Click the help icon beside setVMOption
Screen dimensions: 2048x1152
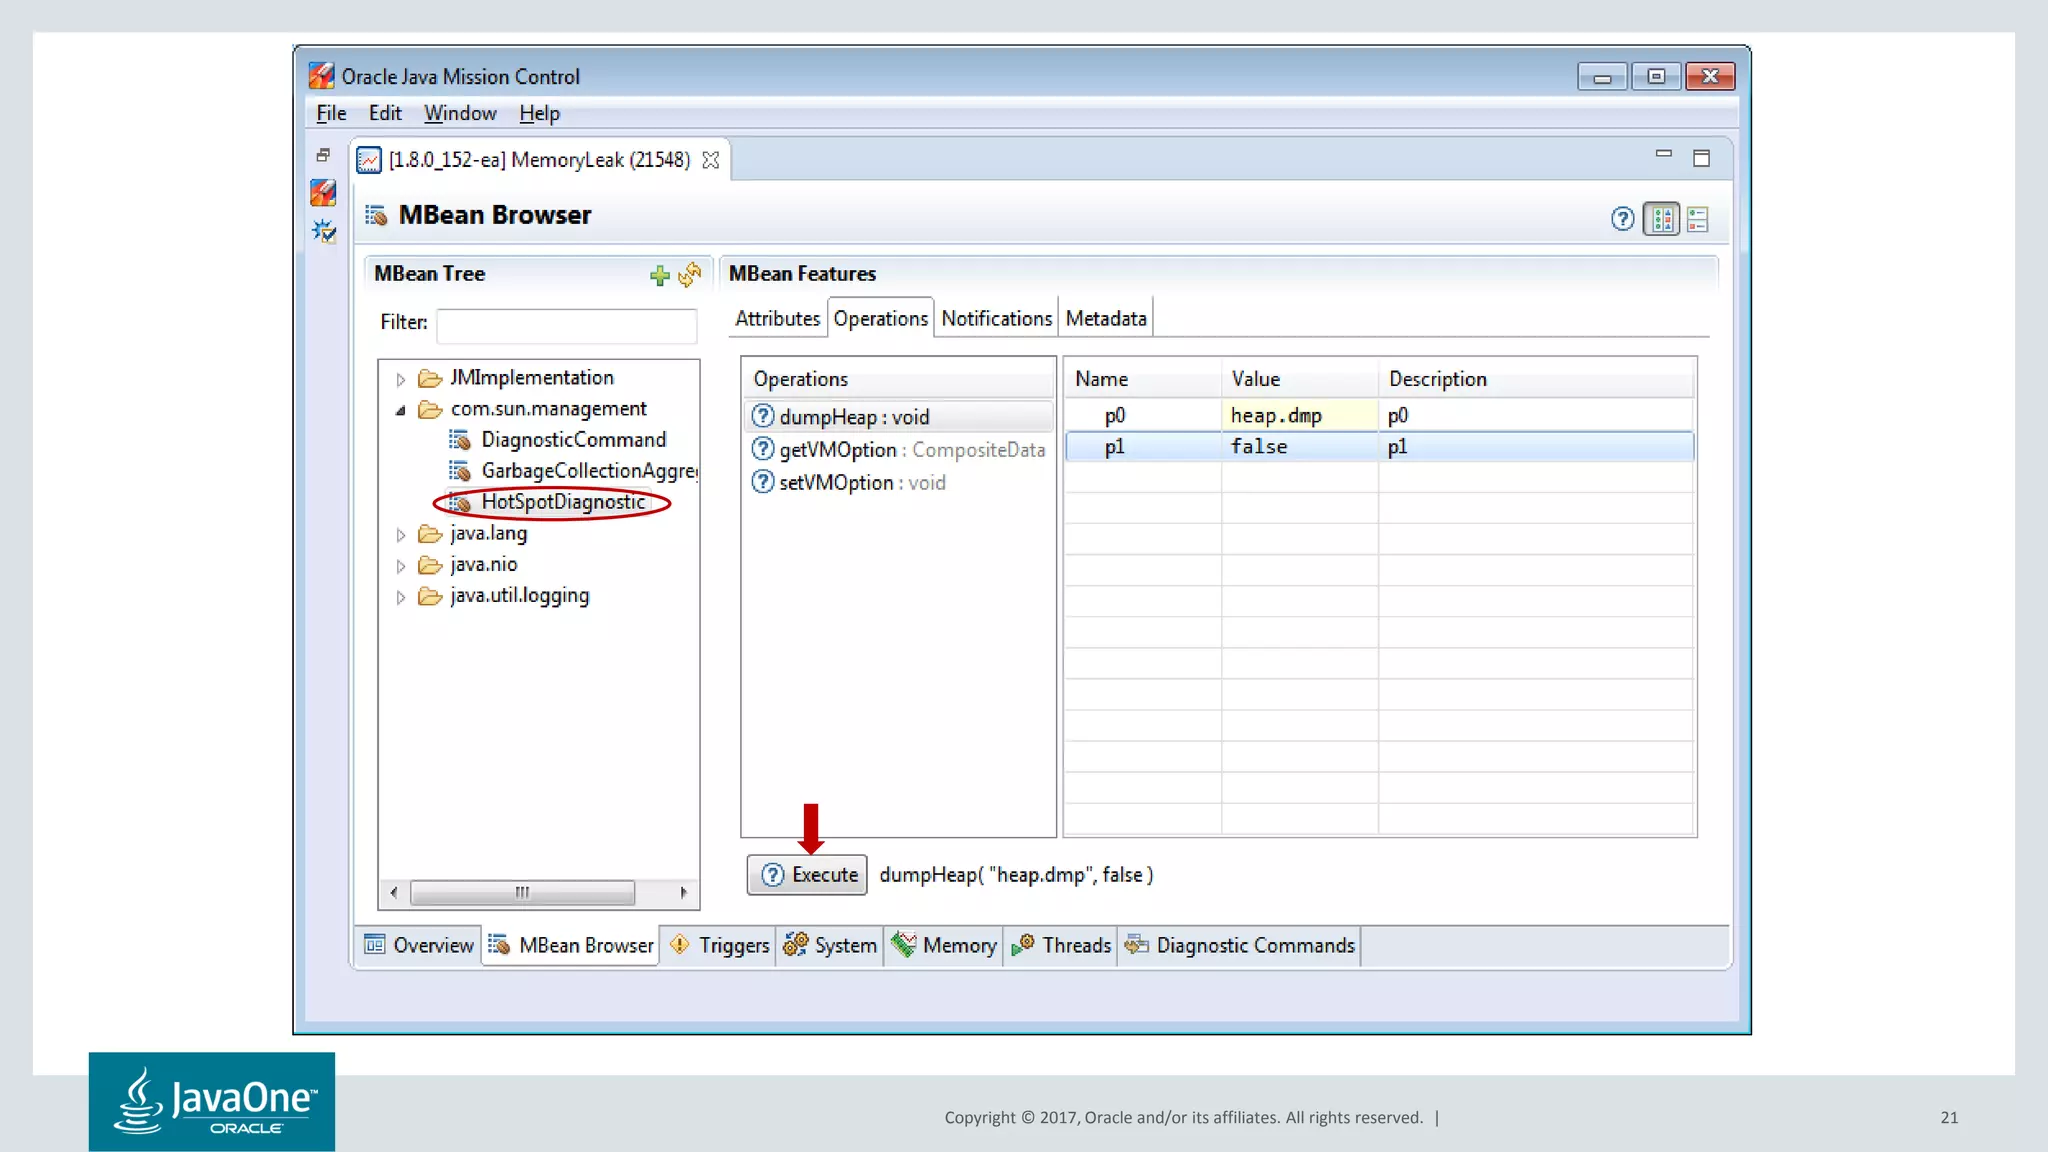[763, 482]
